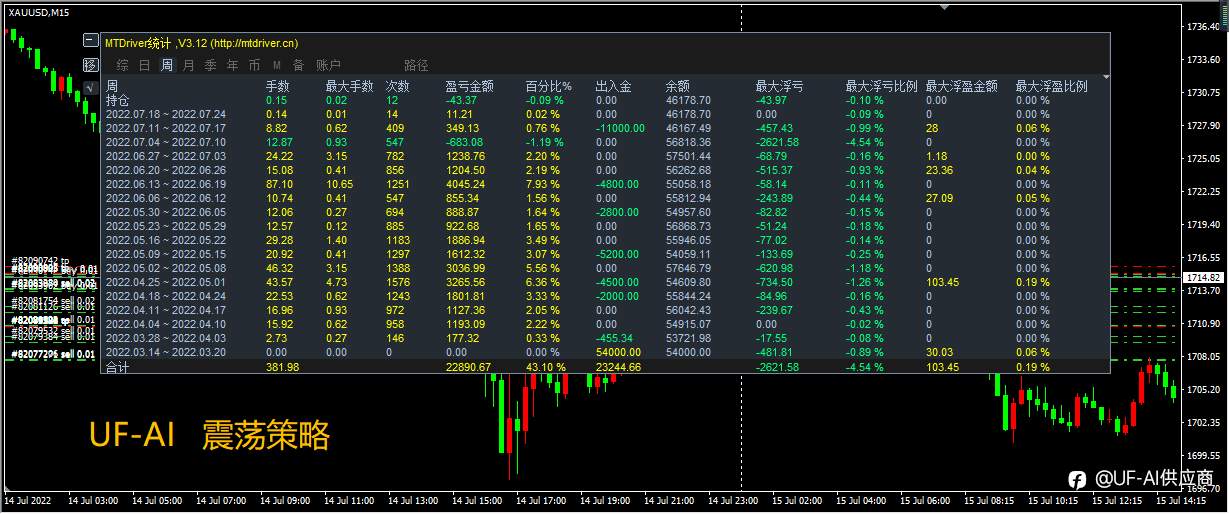
Task: Click the 最大浮亏 column header
Action: tap(780, 87)
